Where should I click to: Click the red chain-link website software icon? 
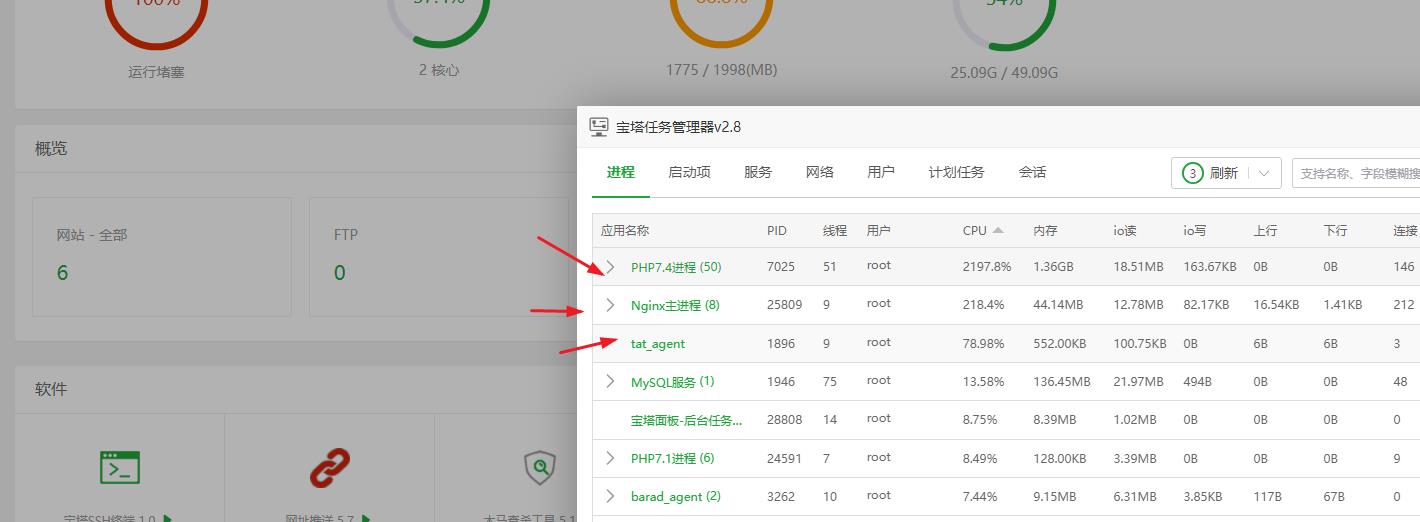330,467
